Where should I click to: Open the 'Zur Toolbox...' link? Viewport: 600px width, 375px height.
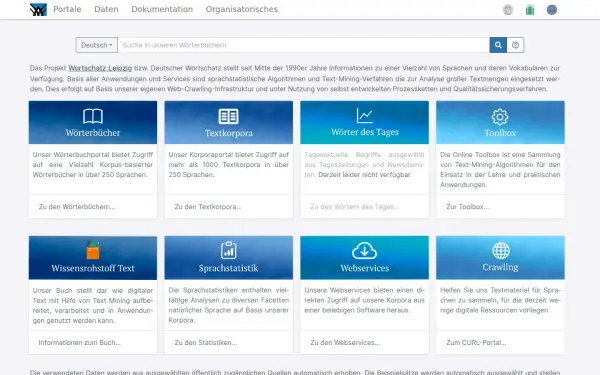(468, 207)
